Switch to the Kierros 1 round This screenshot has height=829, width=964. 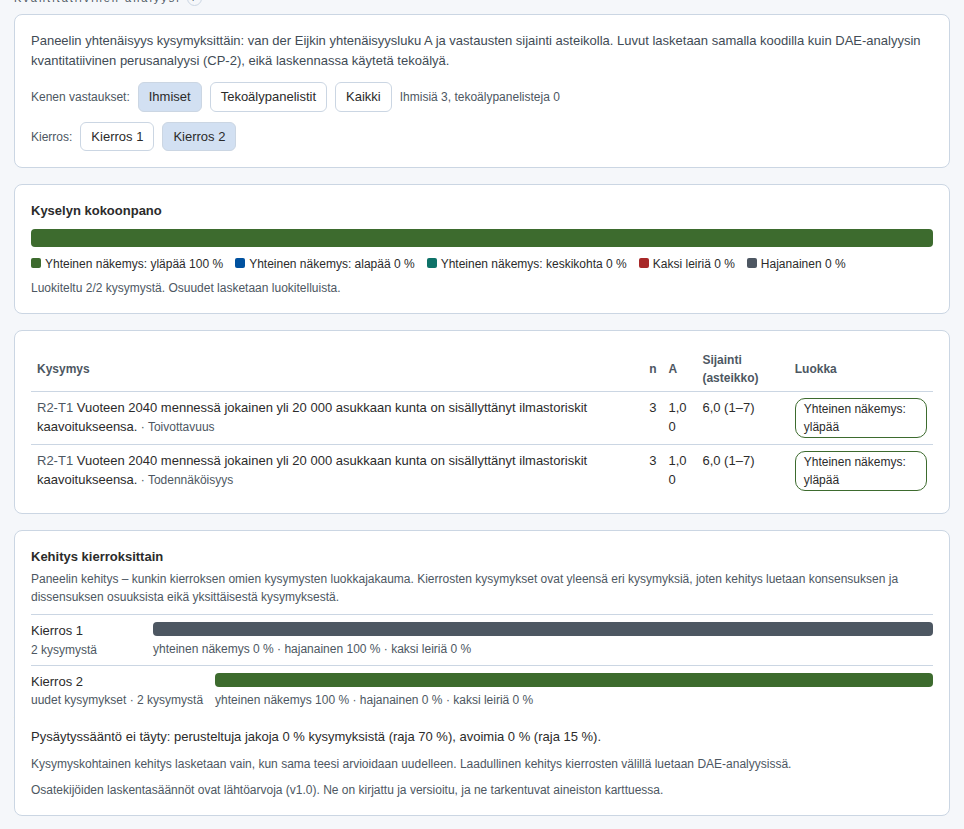tap(117, 137)
